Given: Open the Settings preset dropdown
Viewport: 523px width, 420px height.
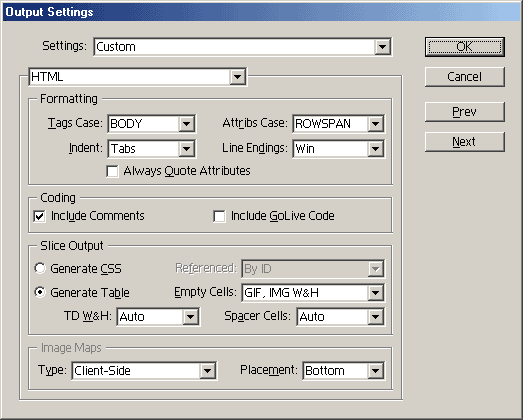Looking at the screenshot, I should (242, 47).
